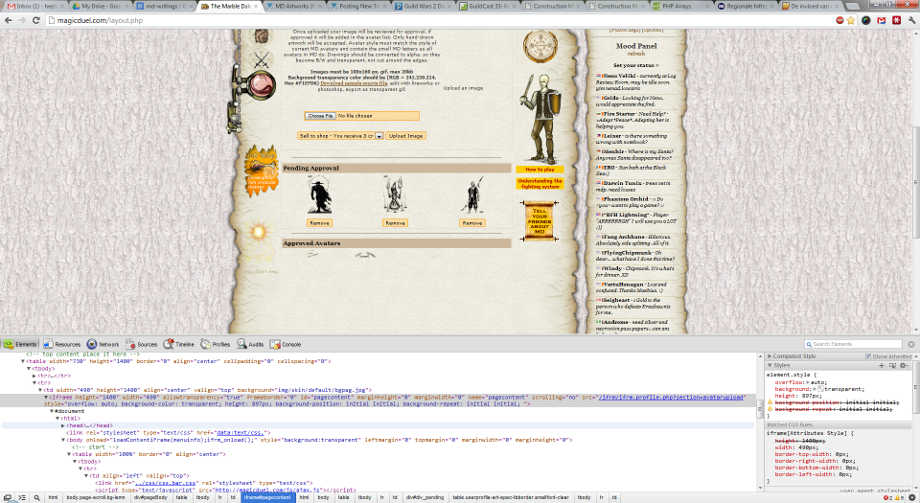
Task: Switch to the Resources panel
Action: click(x=62, y=345)
